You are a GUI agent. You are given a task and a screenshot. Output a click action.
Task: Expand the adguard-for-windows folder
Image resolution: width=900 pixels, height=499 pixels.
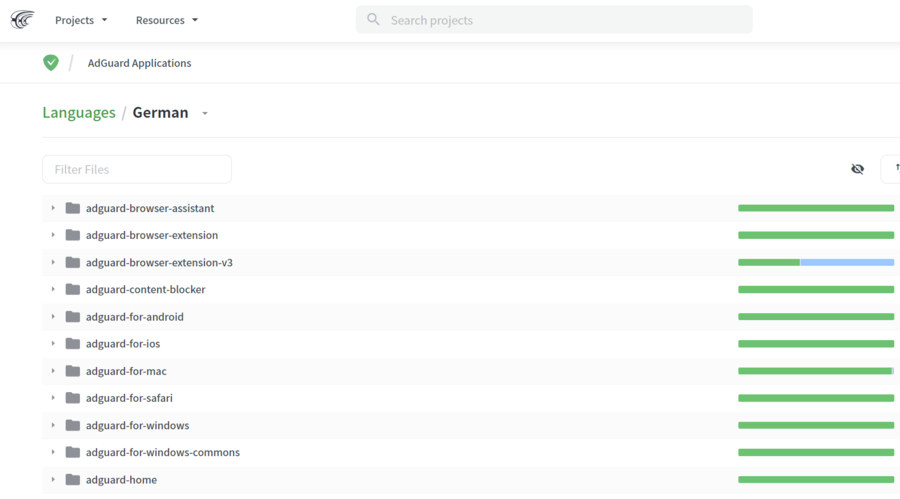pyautogui.click(x=53, y=425)
